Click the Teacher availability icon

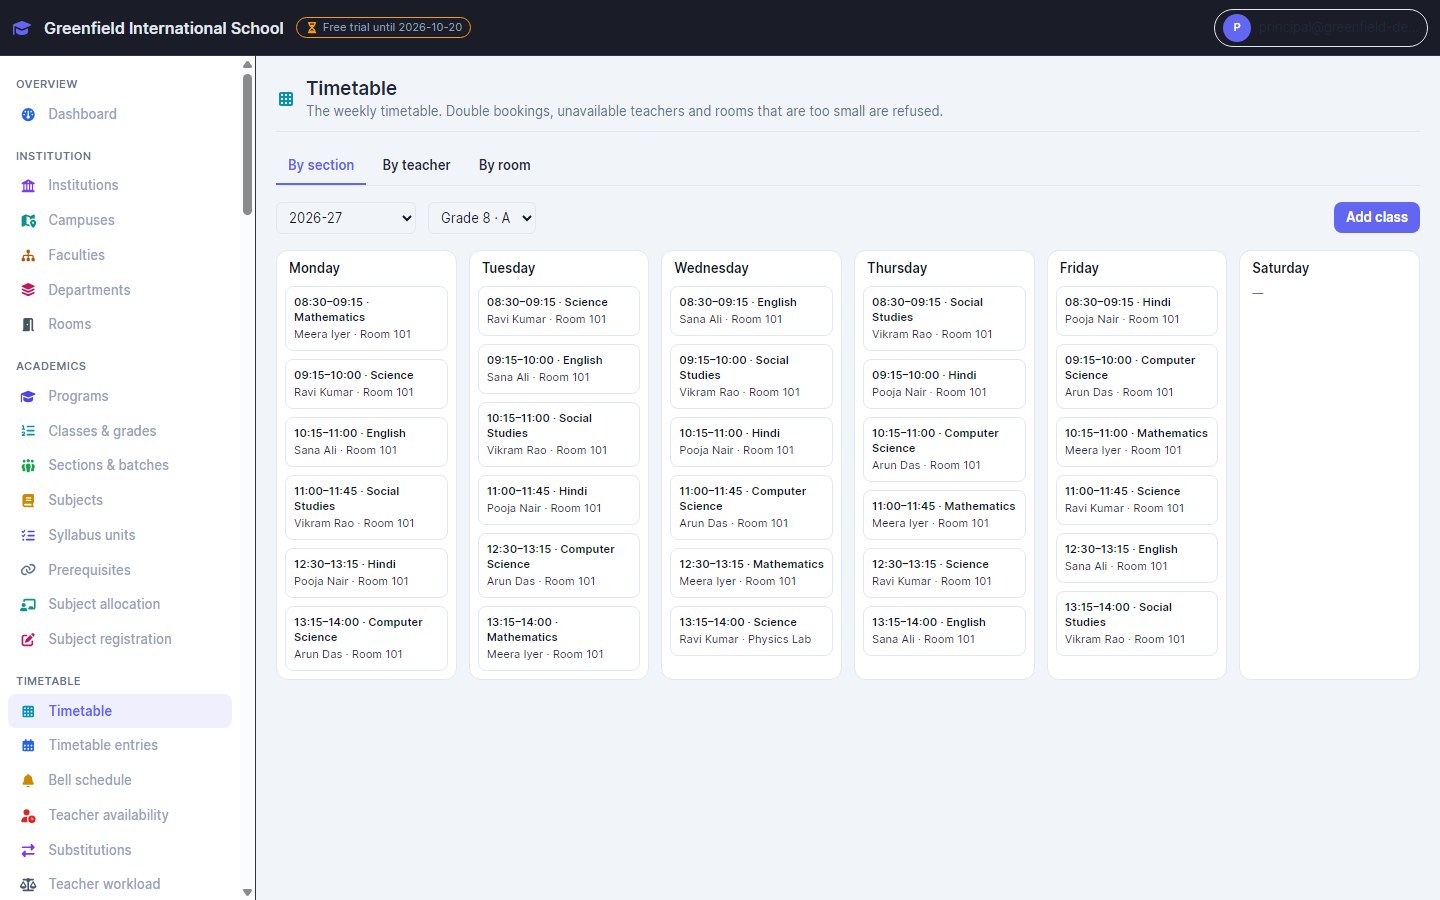[x=28, y=816]
